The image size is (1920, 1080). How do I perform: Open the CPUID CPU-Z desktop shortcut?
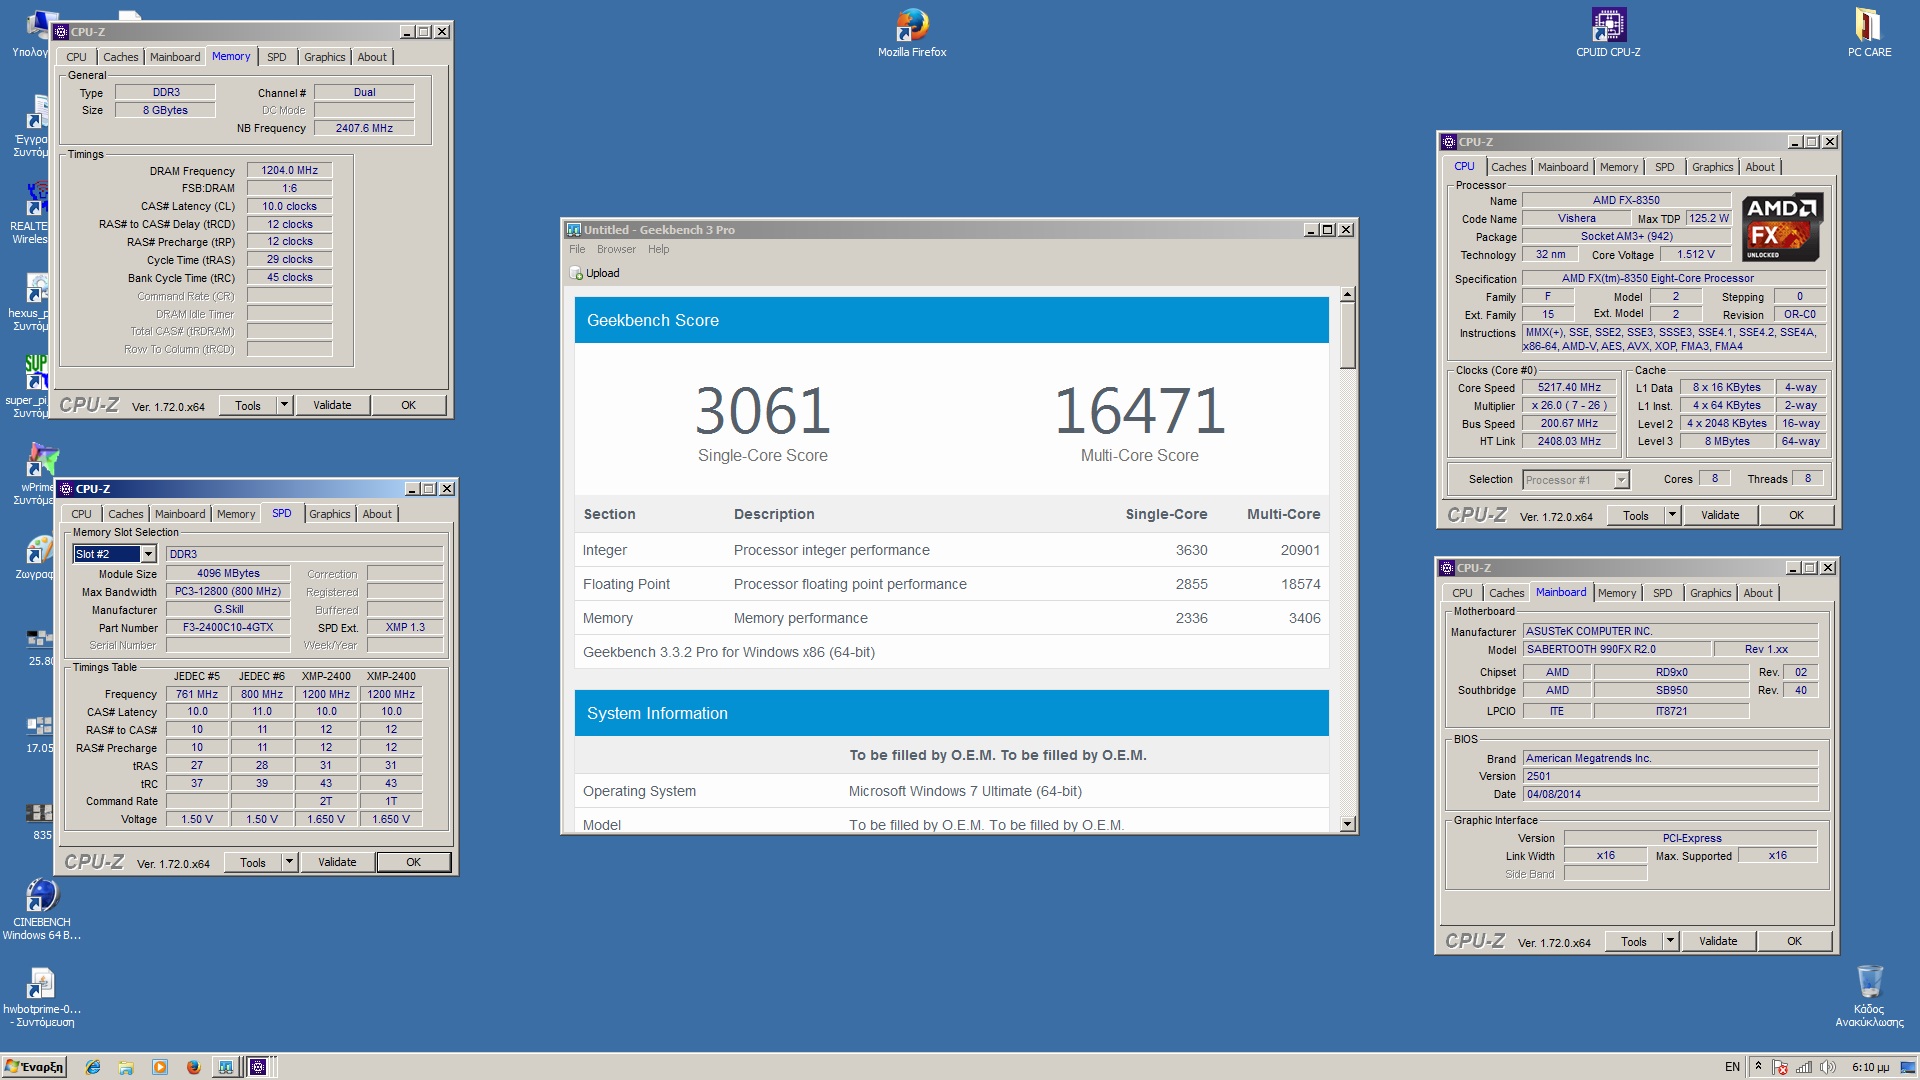tap(1608, 32)
